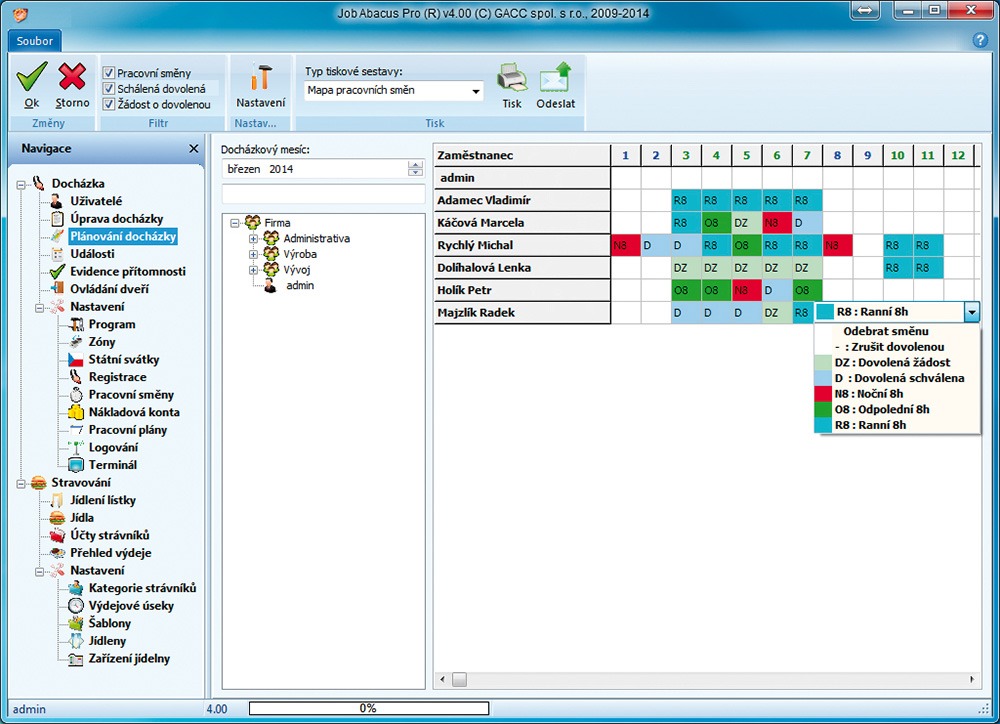Open Výdejové úseky item
1000x724 pixels.
131,606
